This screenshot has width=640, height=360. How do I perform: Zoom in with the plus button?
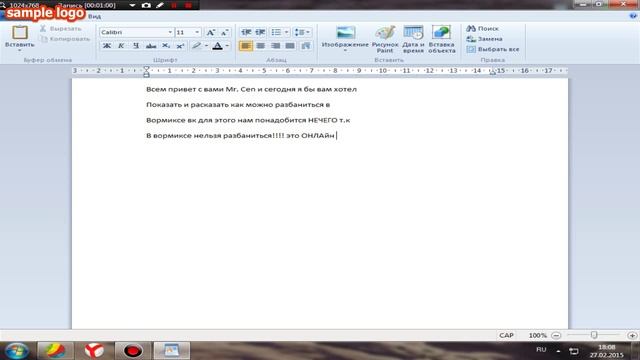633,336
